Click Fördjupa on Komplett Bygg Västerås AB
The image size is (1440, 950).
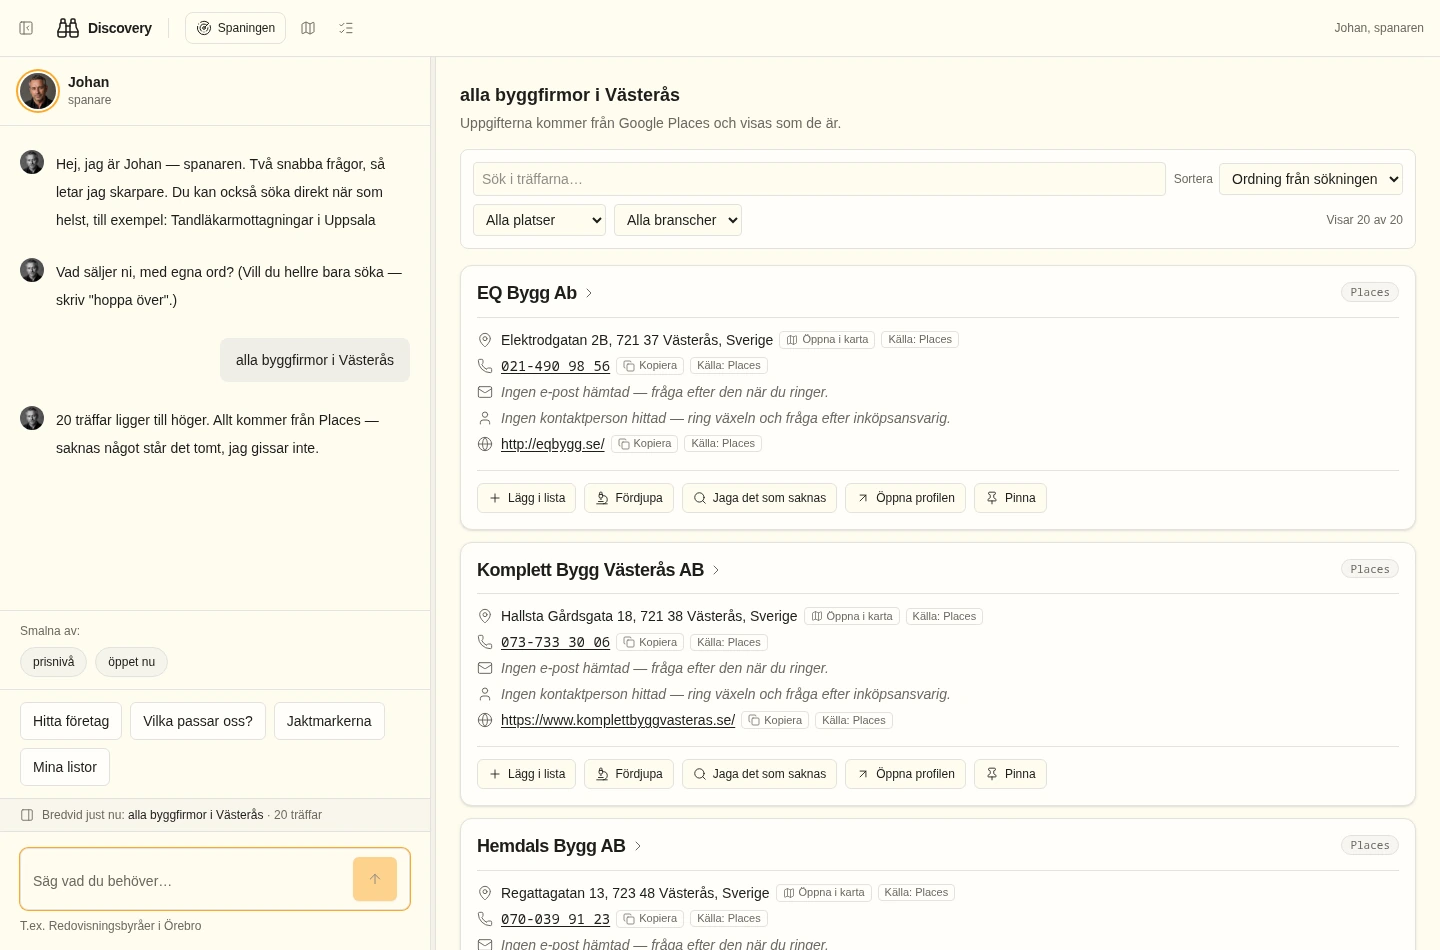(x=629, y=774)
